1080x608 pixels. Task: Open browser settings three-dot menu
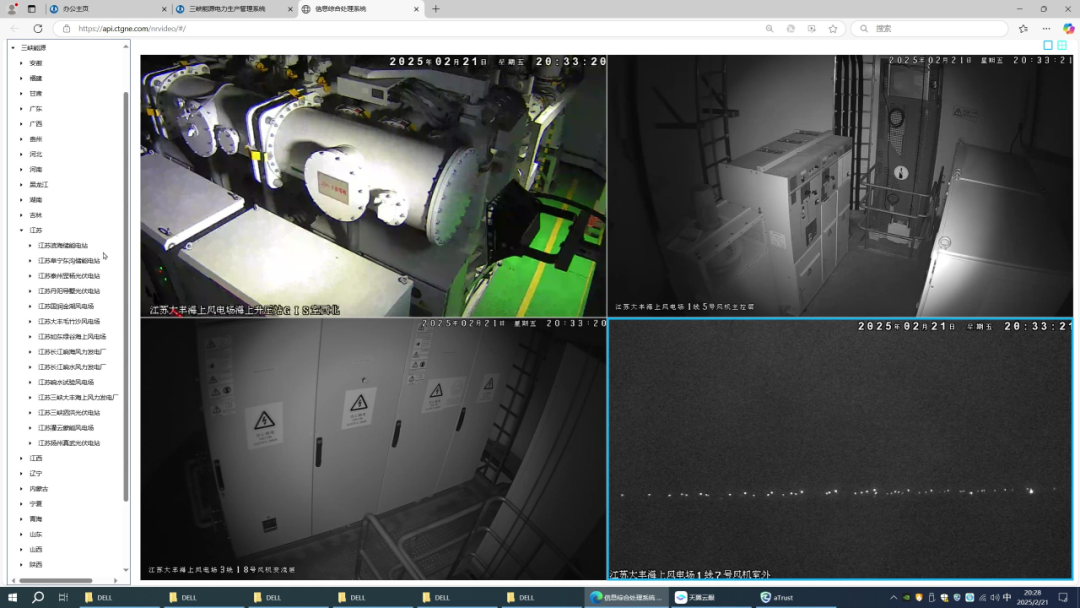point(1046,29)
